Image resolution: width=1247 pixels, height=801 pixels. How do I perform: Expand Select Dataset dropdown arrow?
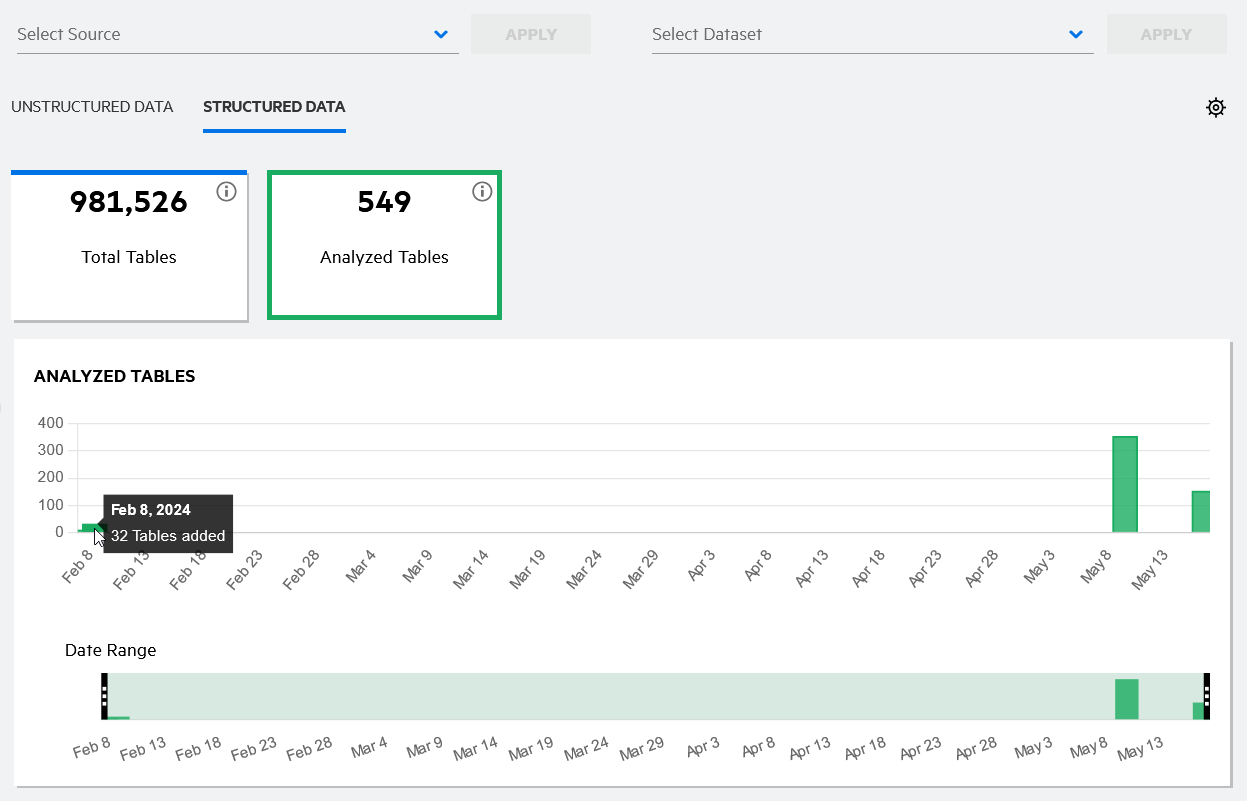pos(1076,35)
